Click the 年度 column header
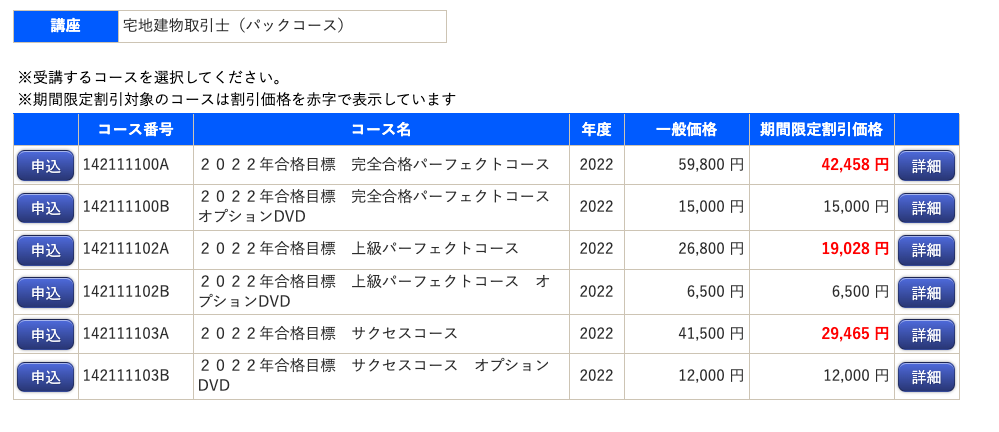Screen dimensions: 999x432 point(596,130)
